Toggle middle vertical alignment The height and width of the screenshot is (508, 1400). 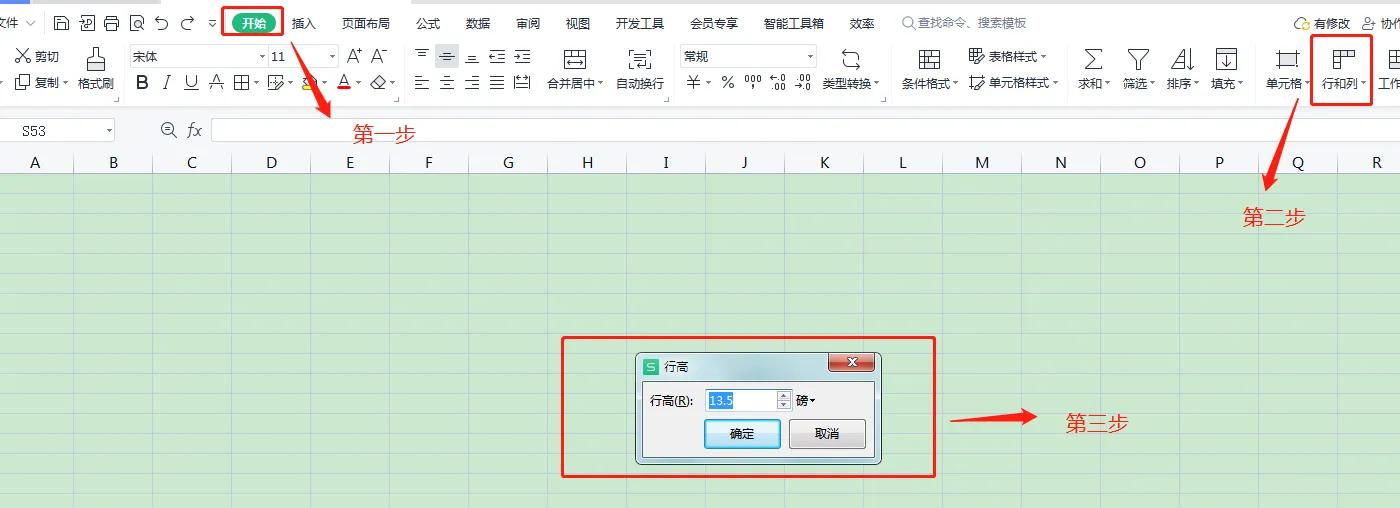[447, 57]
